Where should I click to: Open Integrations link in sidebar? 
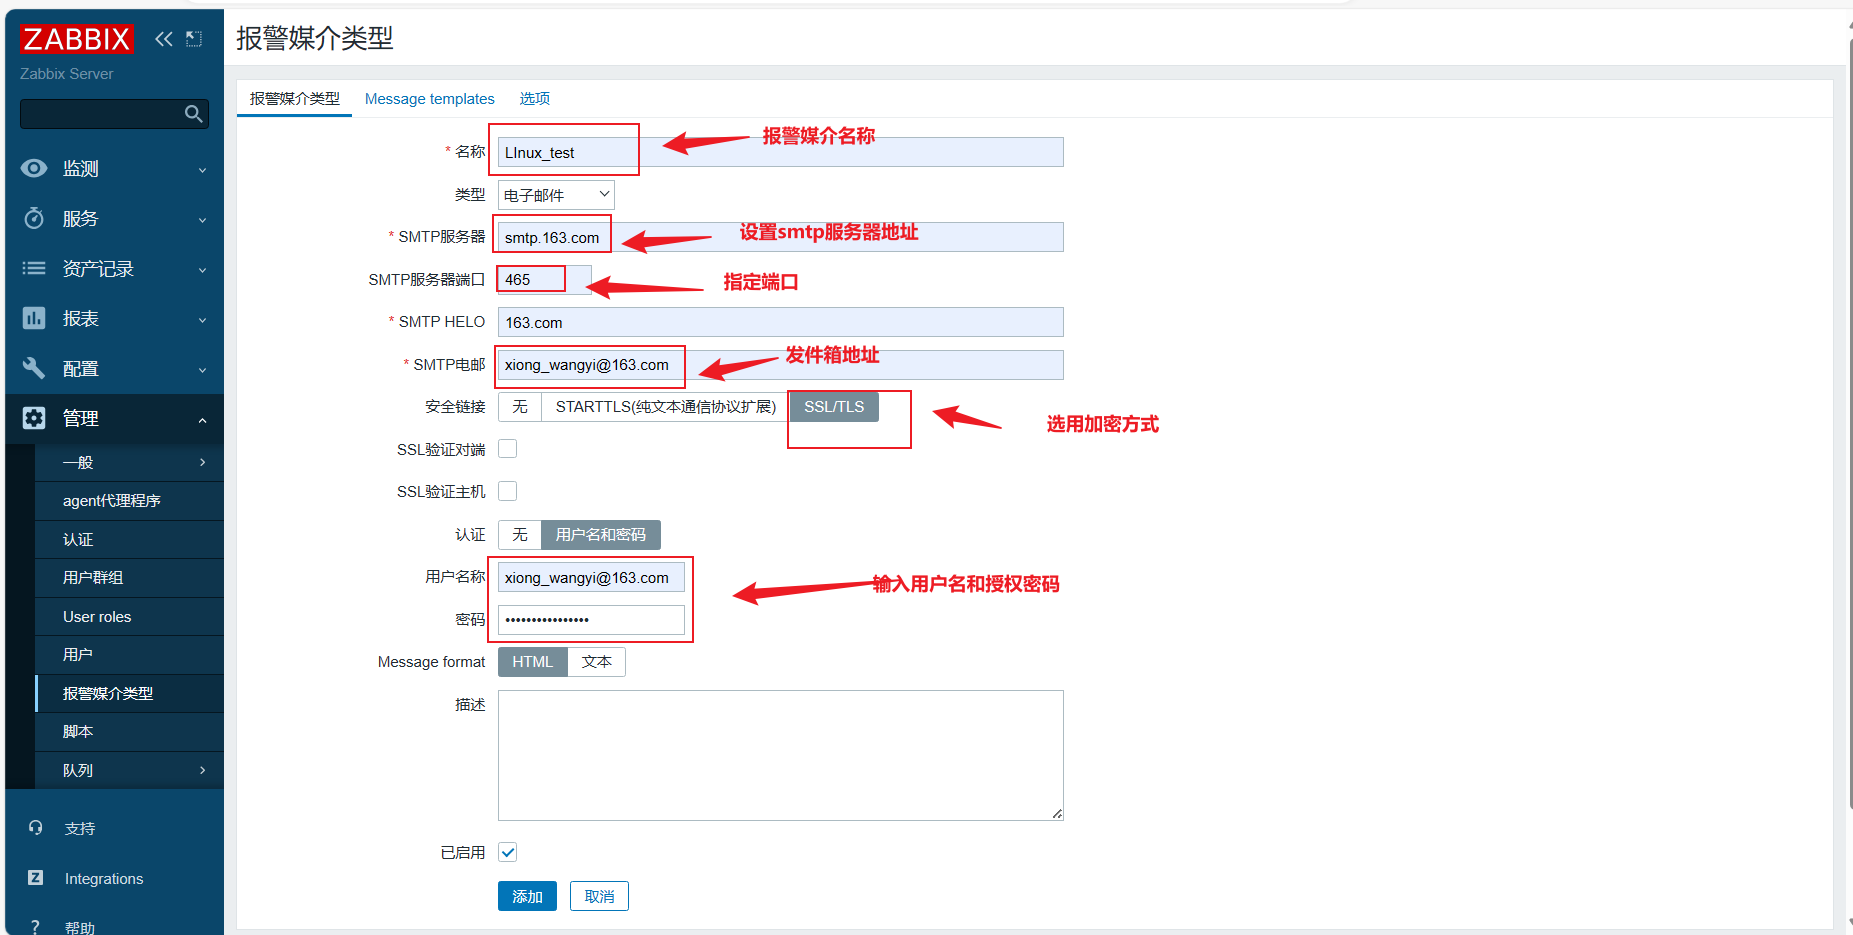click(x=104, y=879)
